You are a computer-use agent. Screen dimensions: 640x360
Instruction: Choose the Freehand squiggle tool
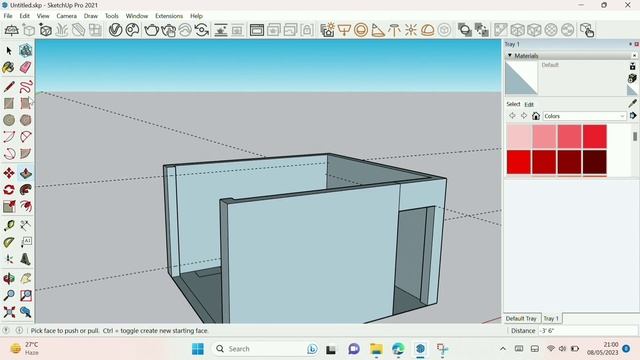(25, 87)
